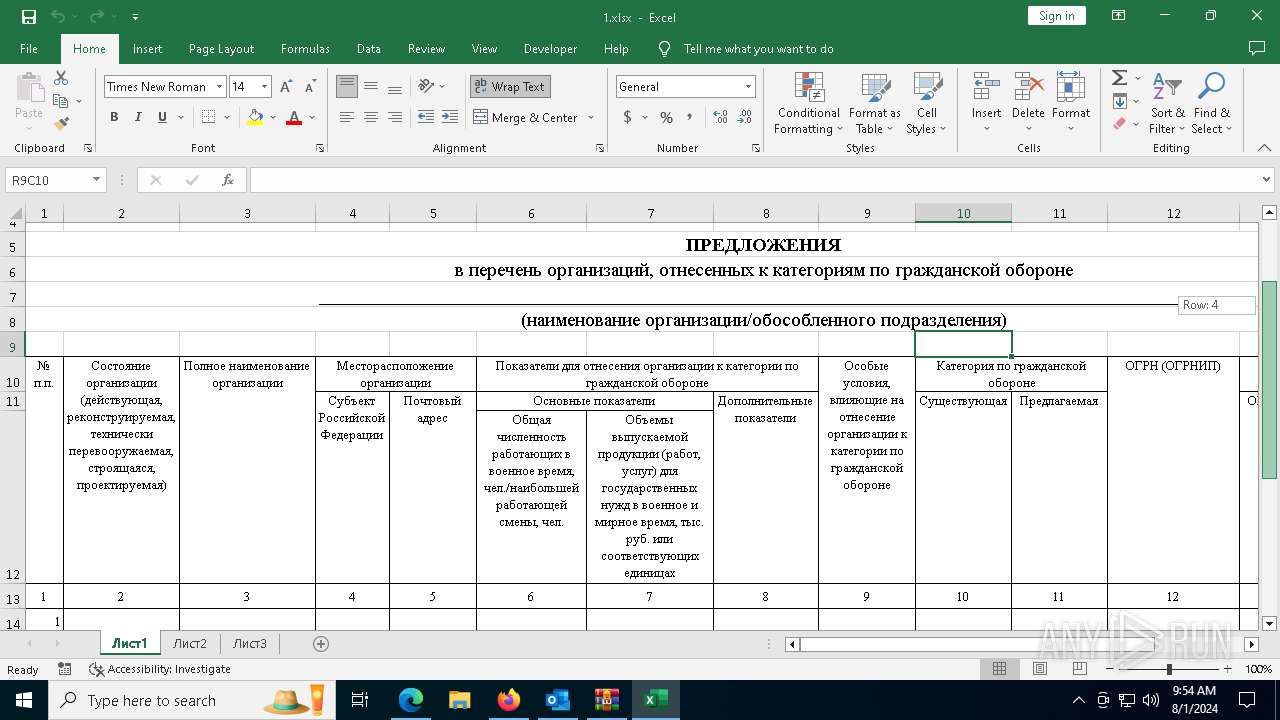Toggle Bold formatting
The height and width of the screenshot is (720, 1280).
114,117
